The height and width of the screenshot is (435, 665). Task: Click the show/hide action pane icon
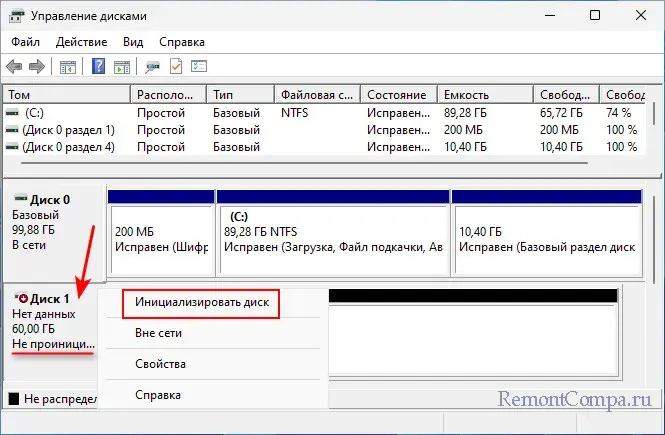(122, 67)
